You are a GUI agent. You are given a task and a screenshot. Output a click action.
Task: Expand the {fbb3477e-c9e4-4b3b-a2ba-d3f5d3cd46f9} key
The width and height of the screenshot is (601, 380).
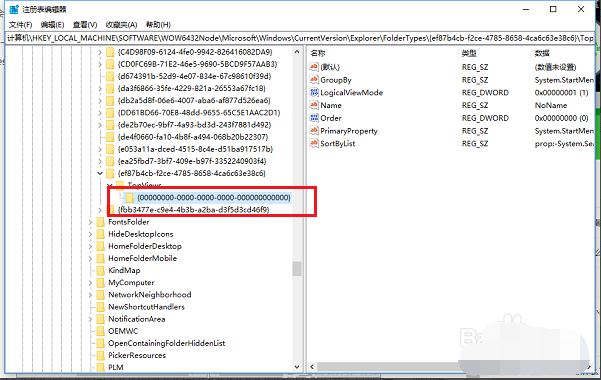click(x=100, y=210)
